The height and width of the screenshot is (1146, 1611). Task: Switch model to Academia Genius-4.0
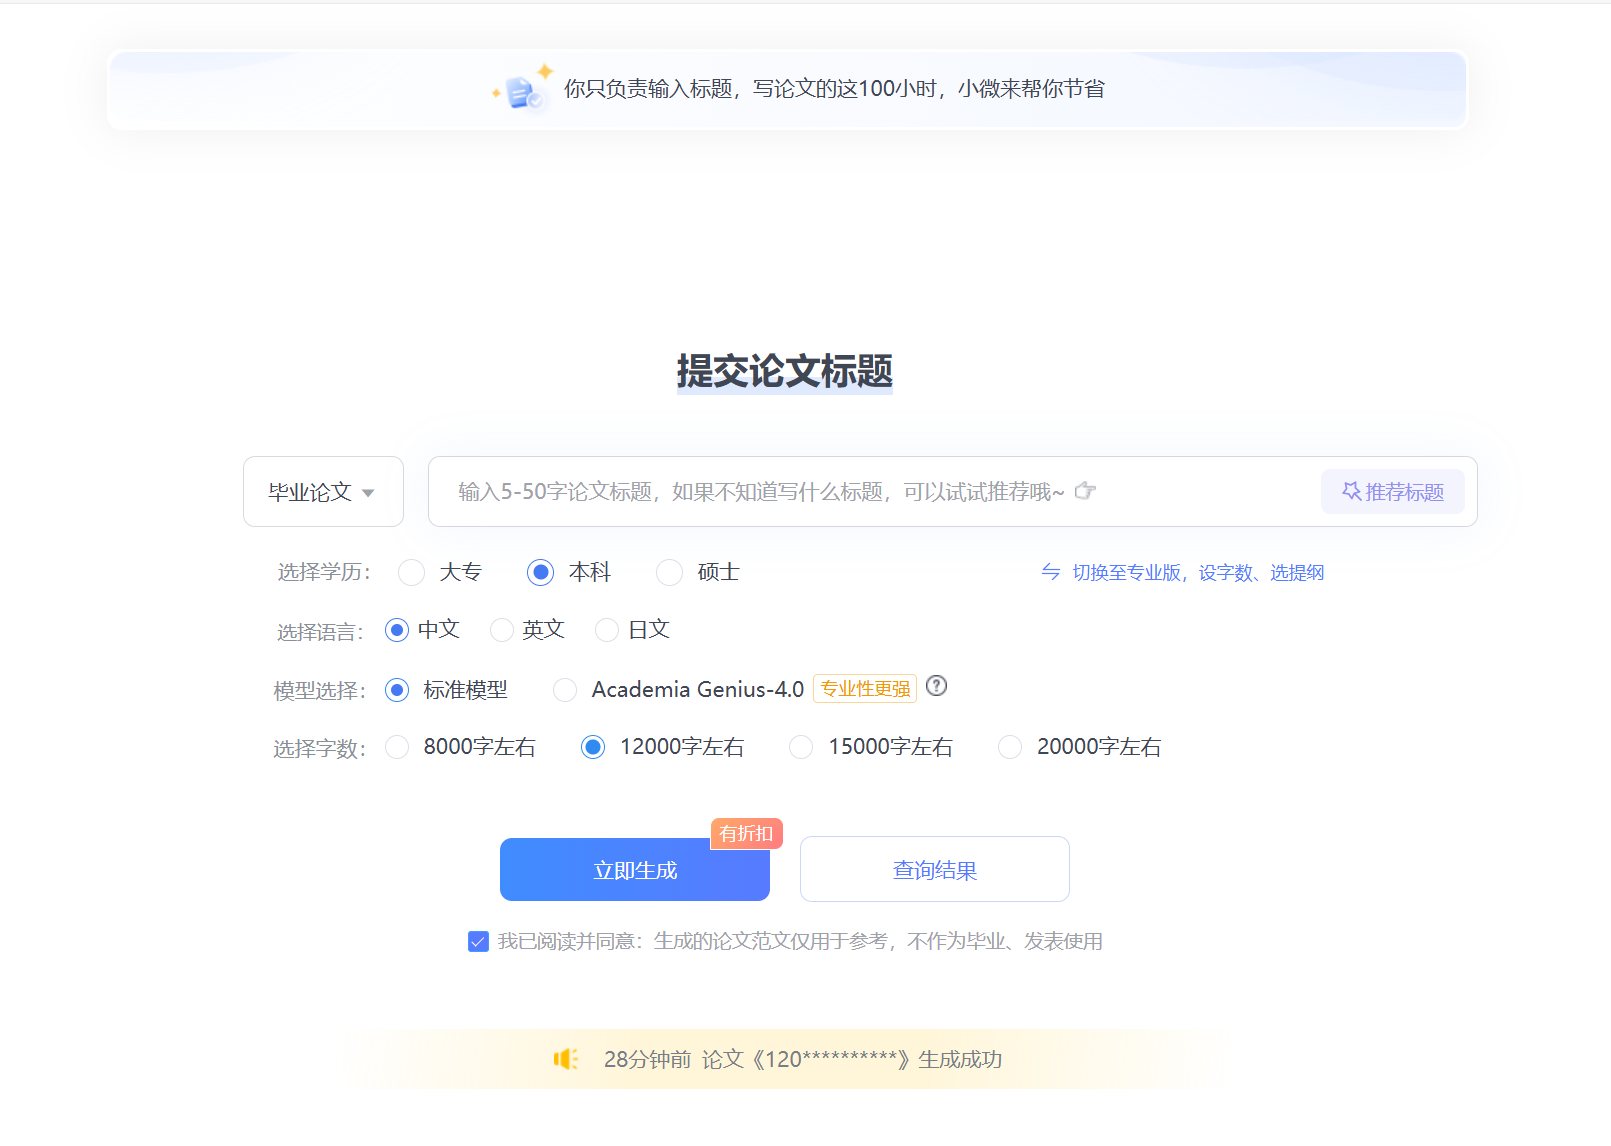[x=565, y=690]
